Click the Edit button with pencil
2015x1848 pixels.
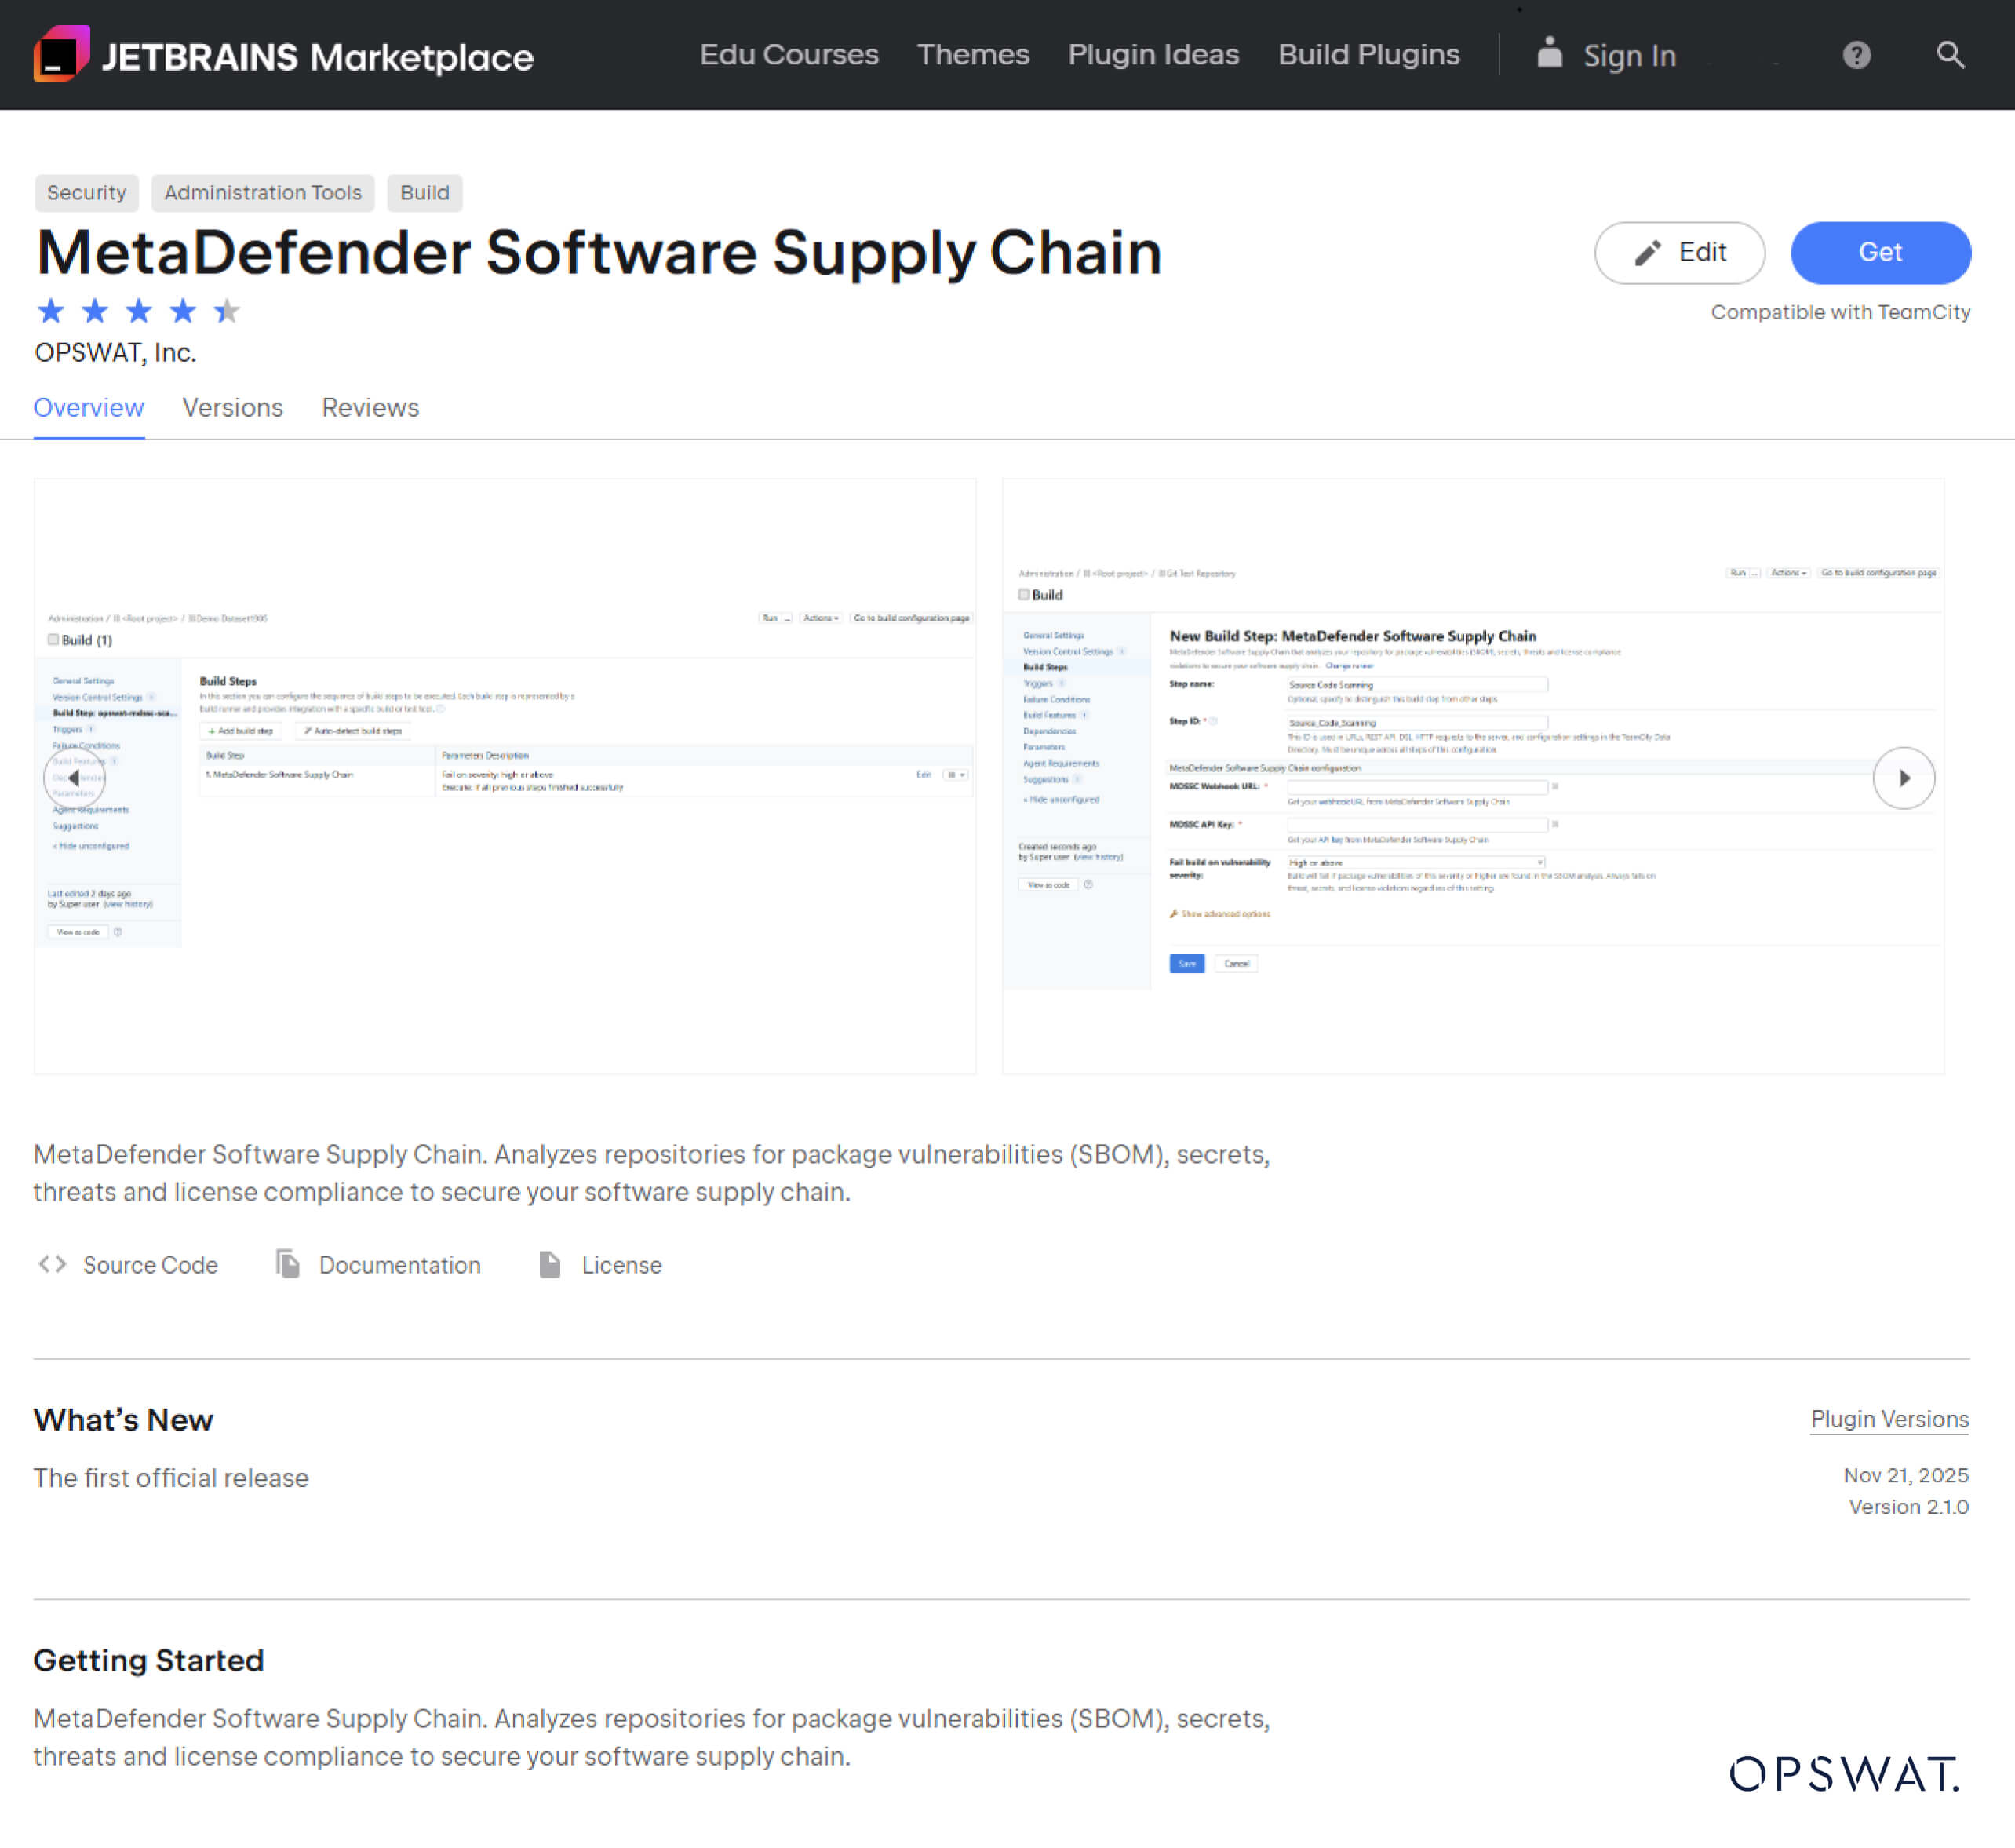(1679, 252)
